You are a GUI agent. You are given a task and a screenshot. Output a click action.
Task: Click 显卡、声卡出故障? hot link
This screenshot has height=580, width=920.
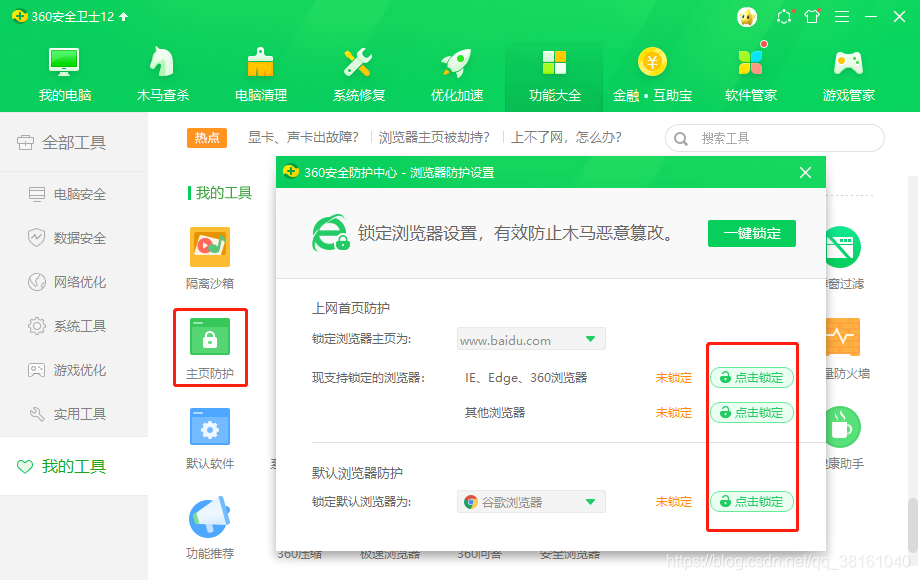(x=303, y=137)
